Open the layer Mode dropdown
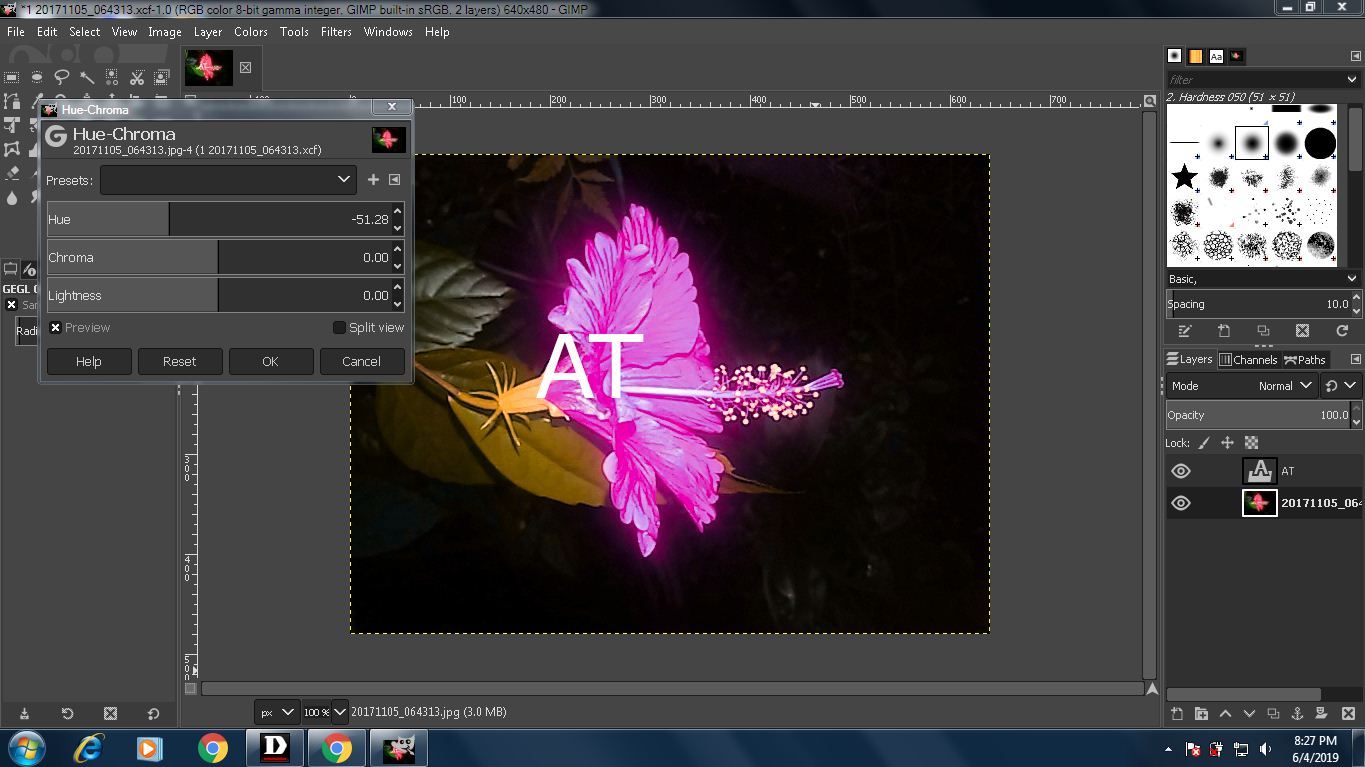The image size is (1365, 767). coord(1241,386)
